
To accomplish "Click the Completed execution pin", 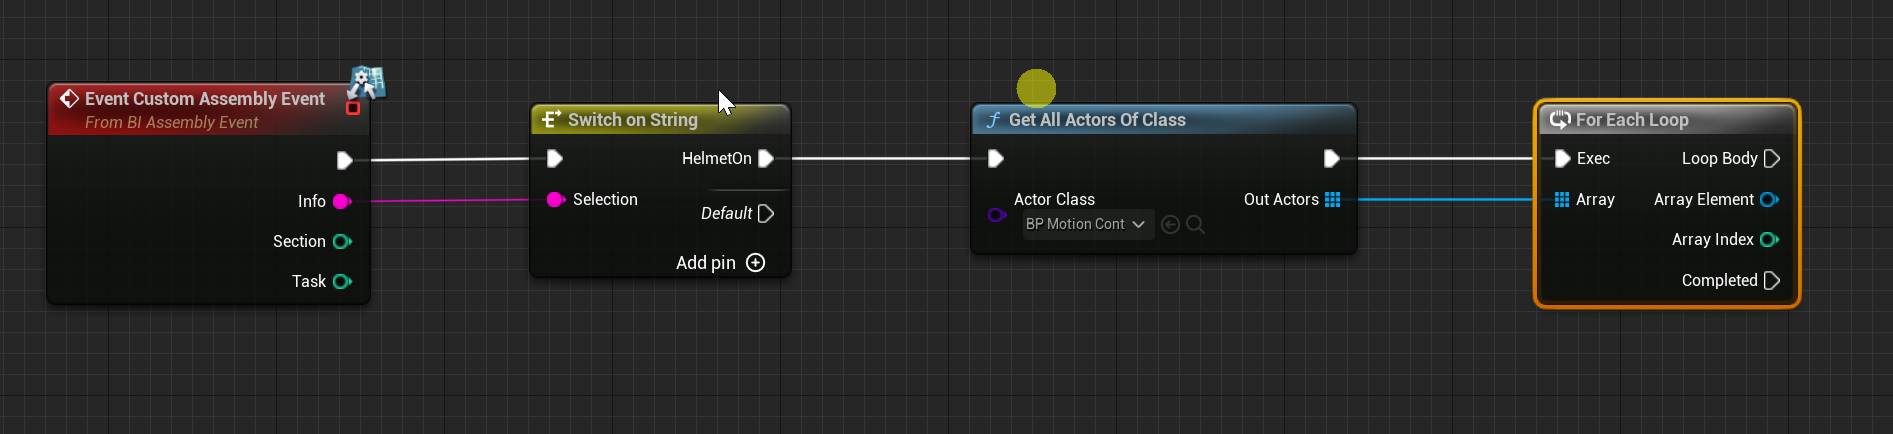I will [1772, 280].
